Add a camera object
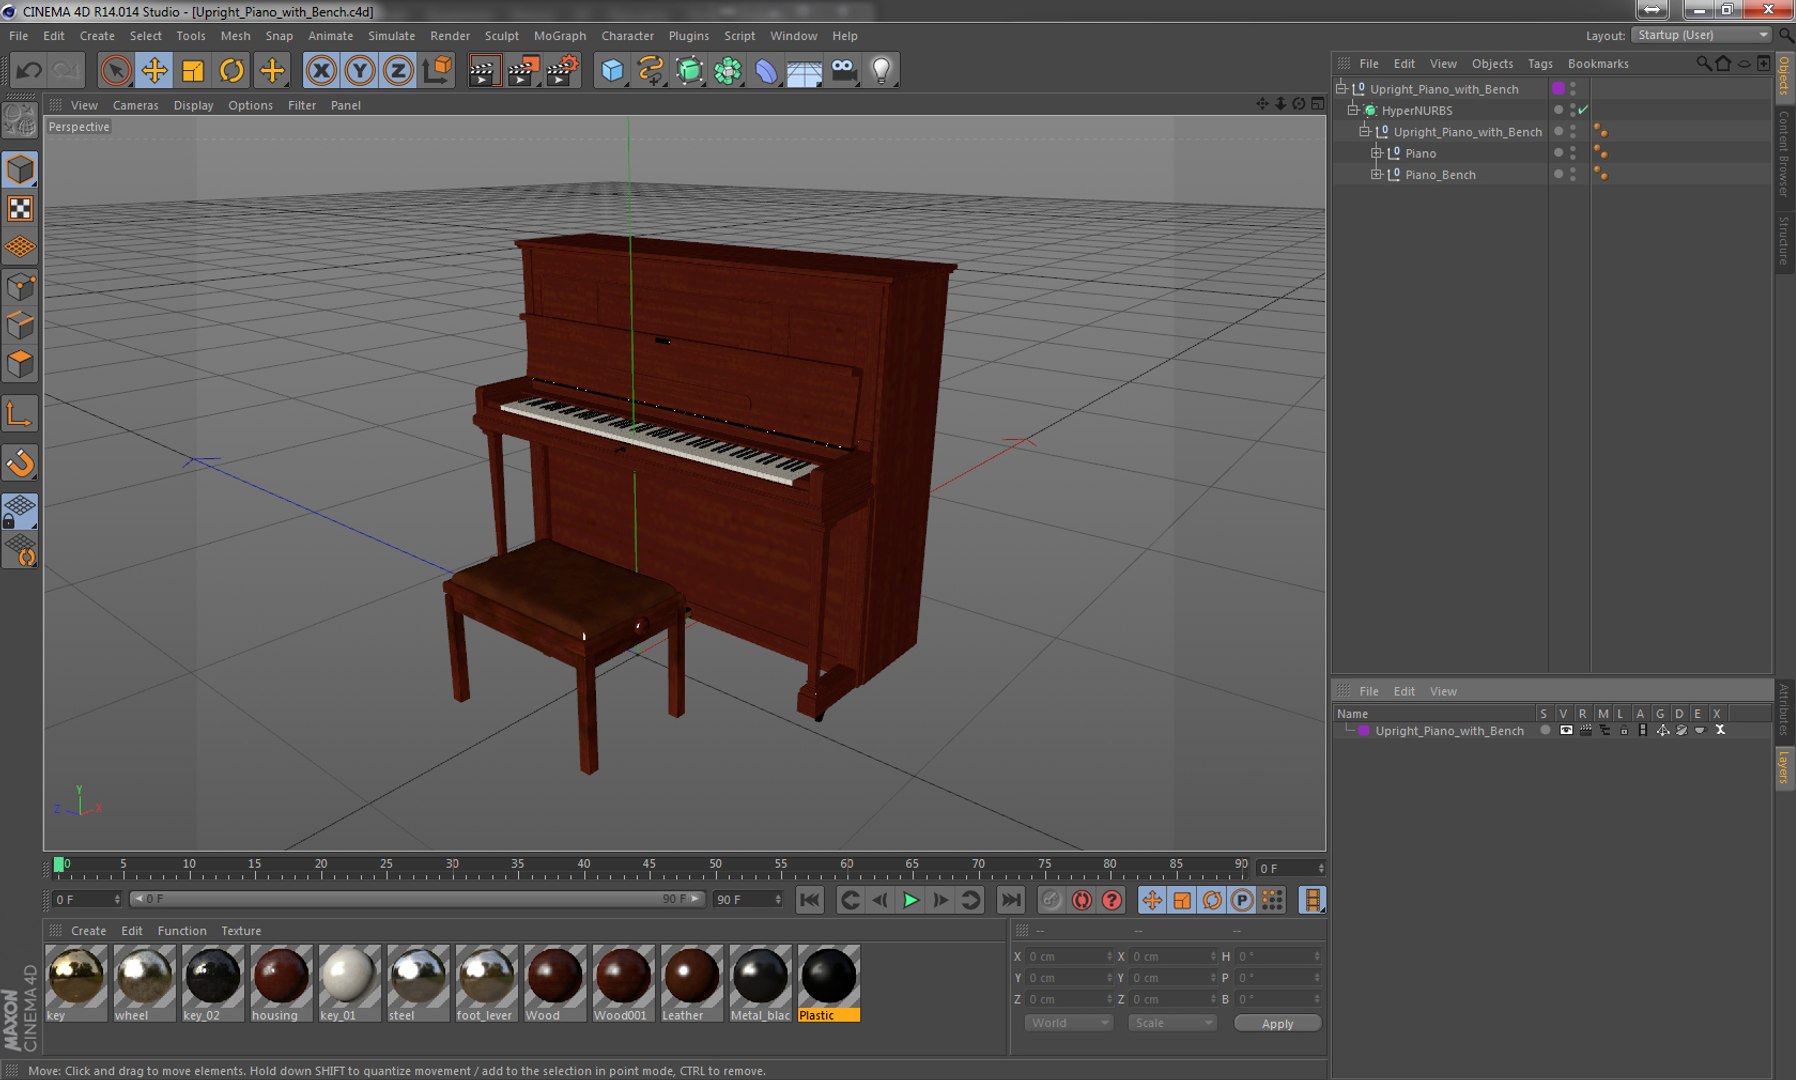This screenshot has width=1796, height=1080. coord(844,70)
